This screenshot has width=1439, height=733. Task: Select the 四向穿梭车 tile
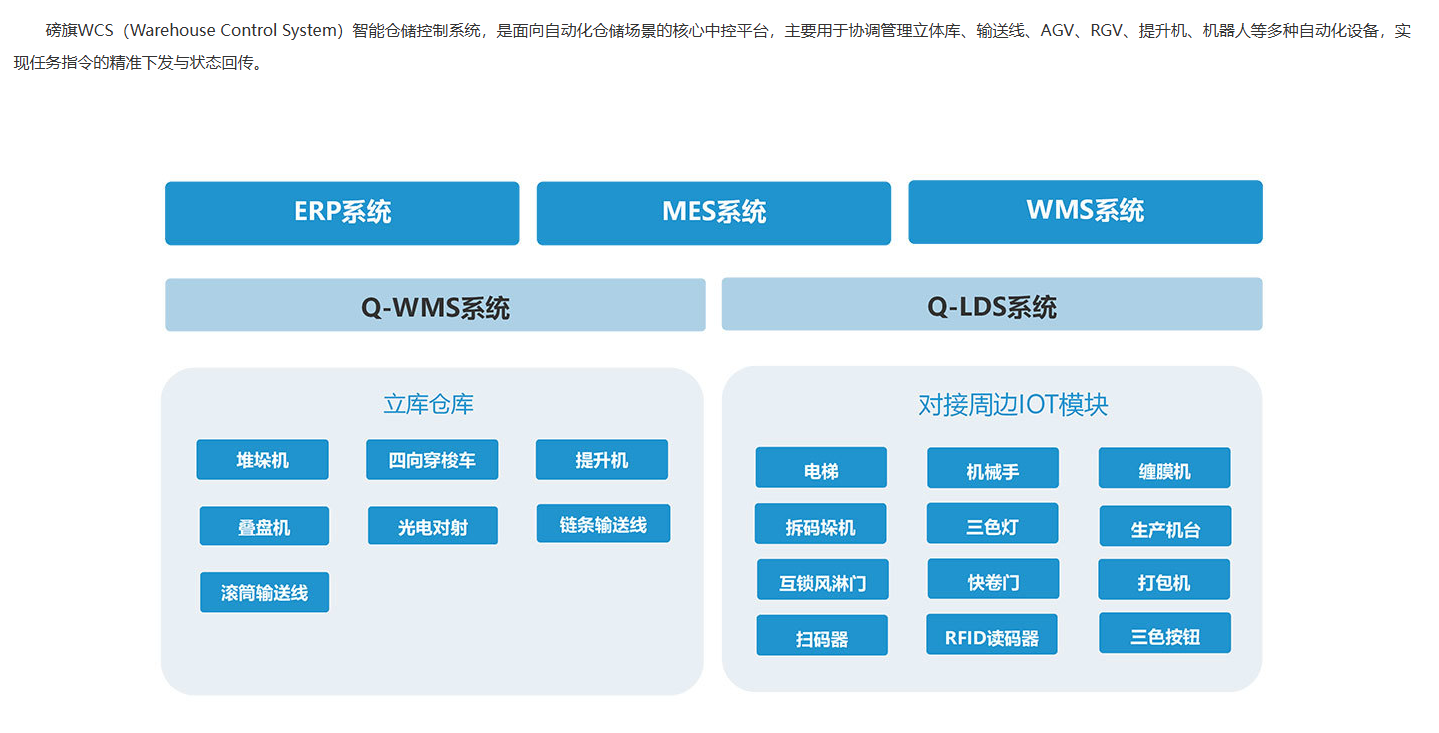(432, 460)
